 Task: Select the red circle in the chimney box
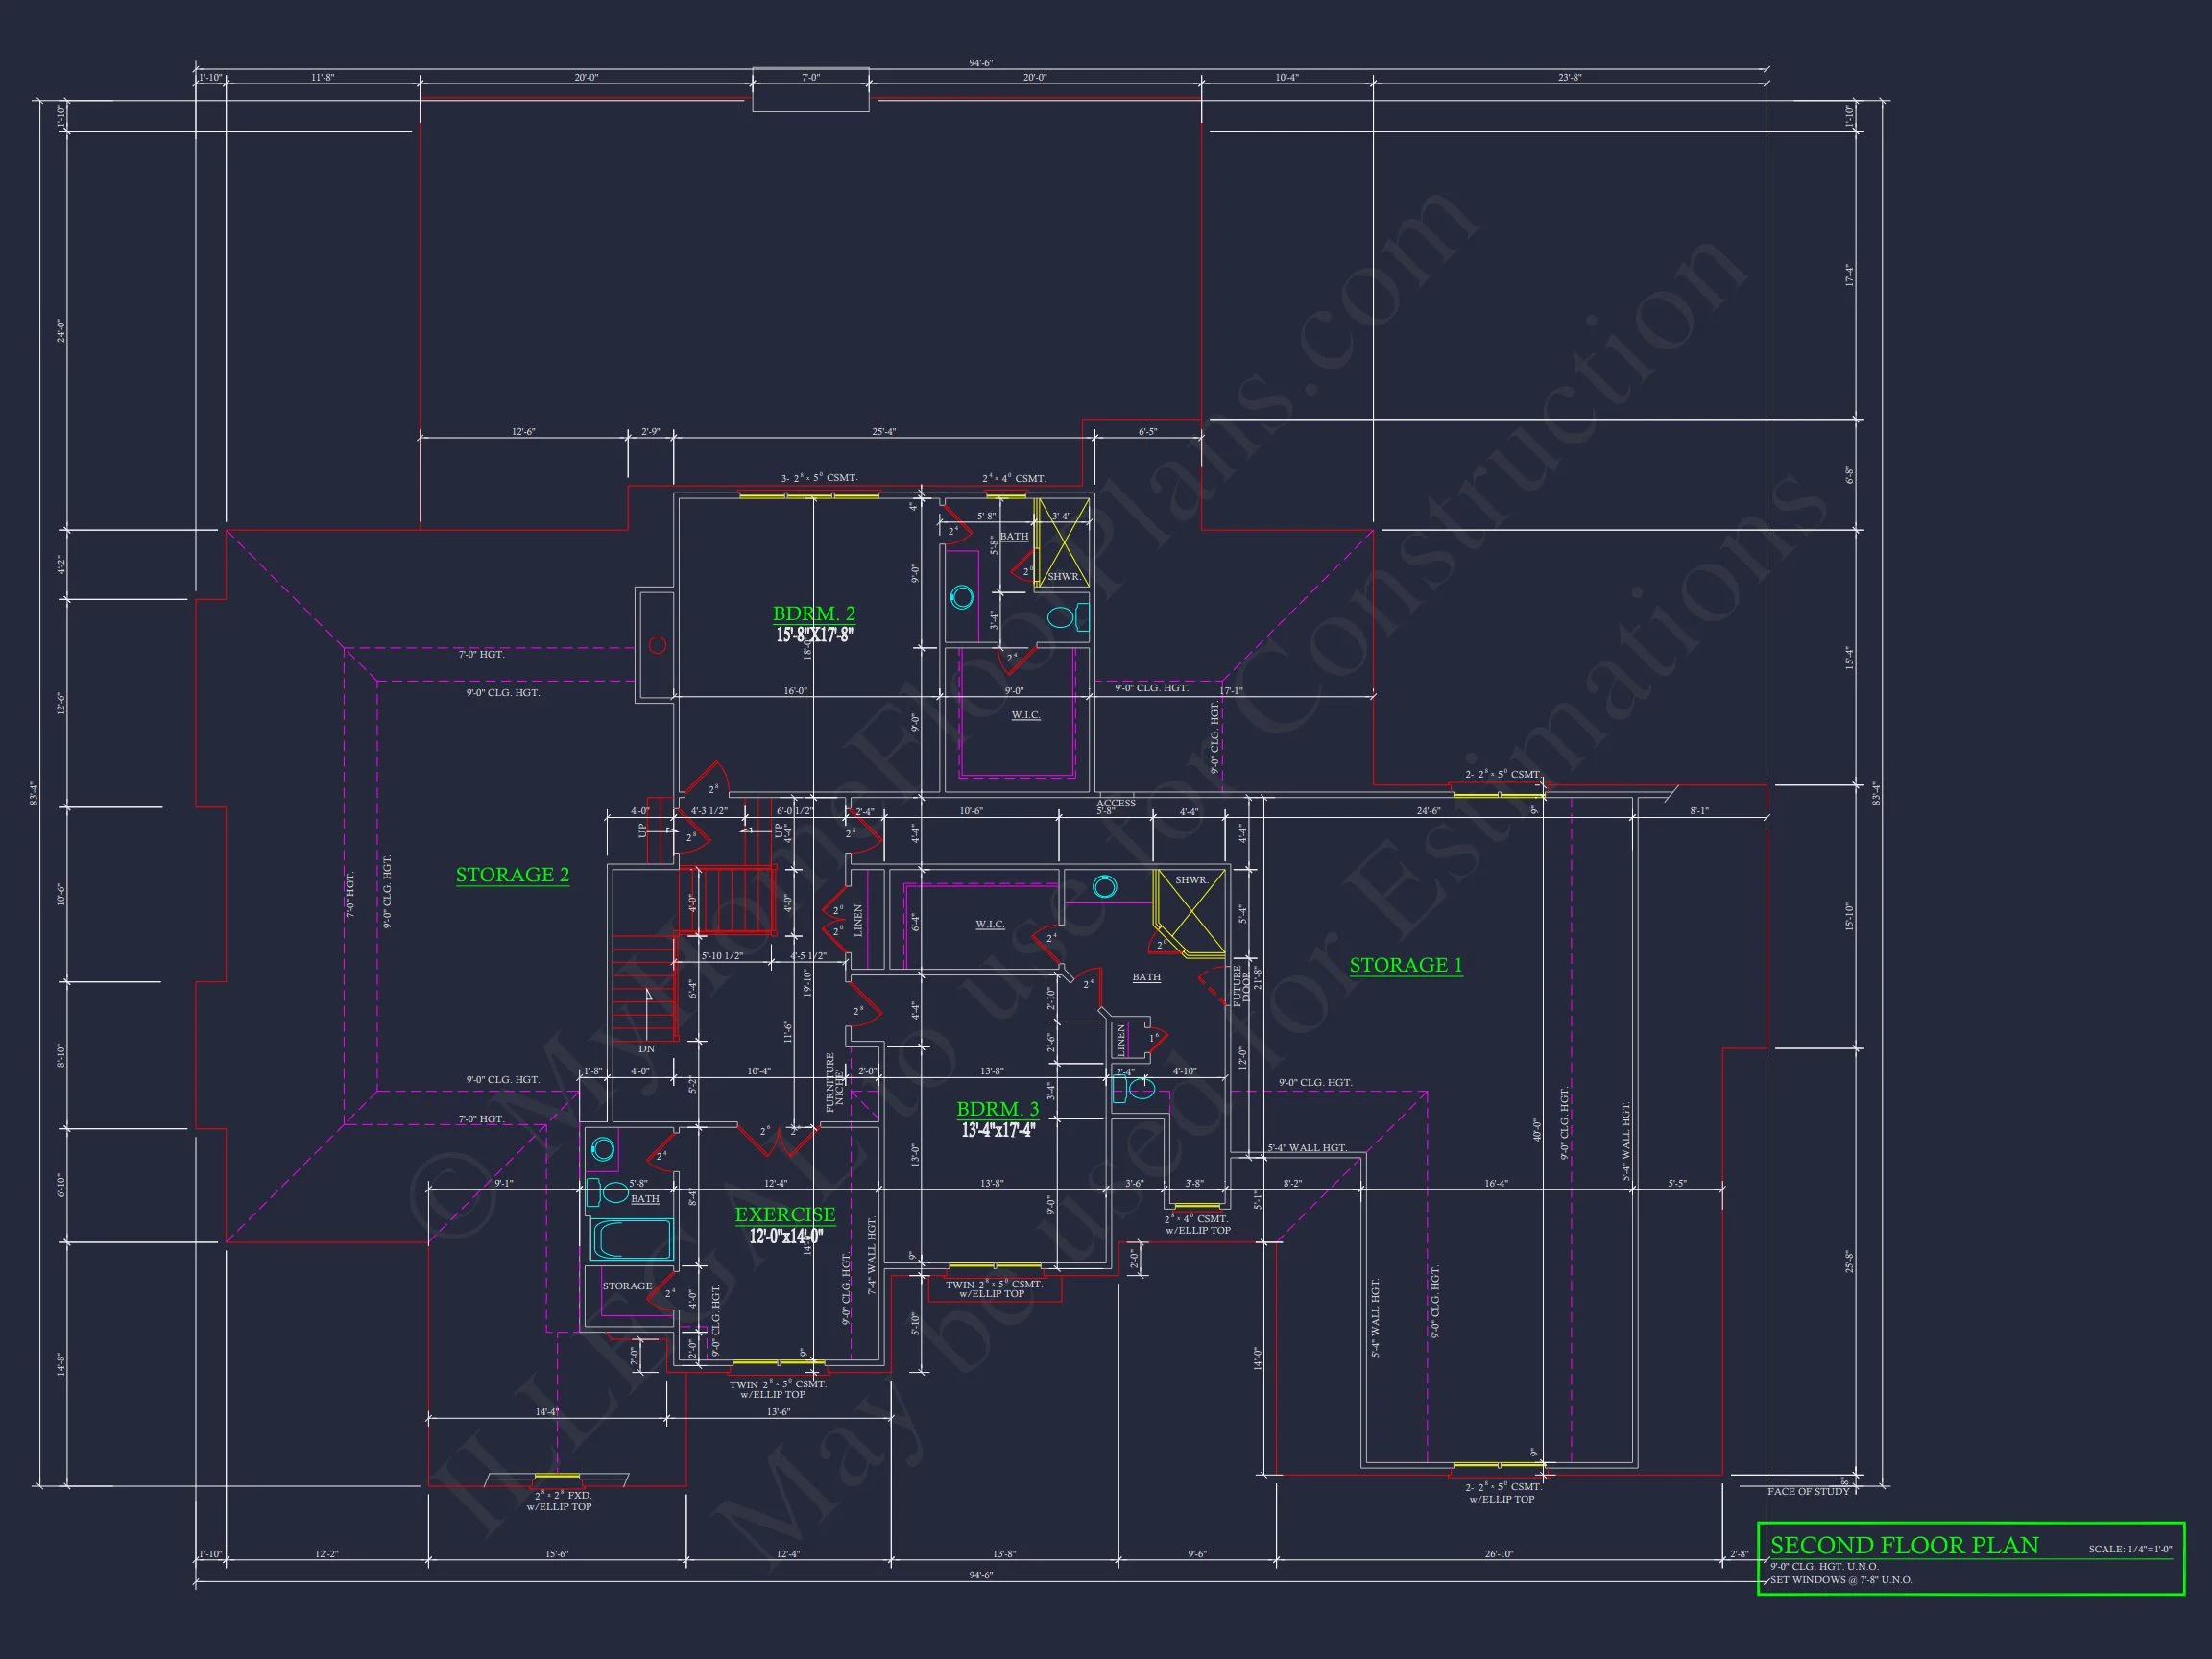[x=657, y=645]
